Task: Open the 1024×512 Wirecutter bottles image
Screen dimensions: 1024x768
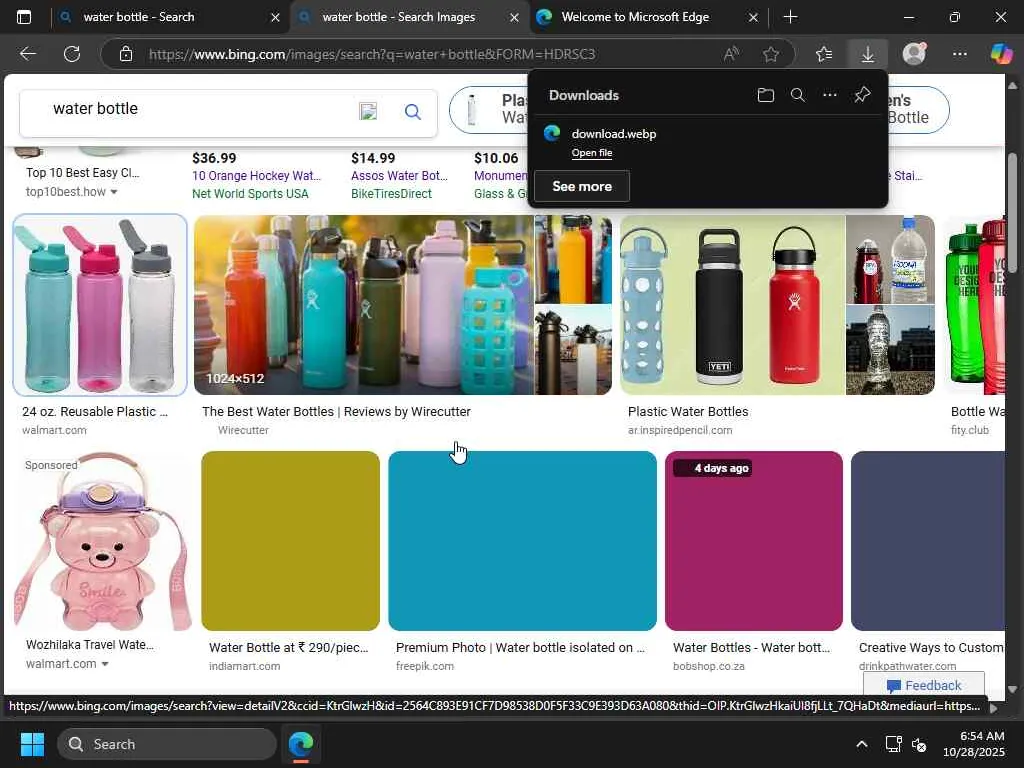Action: click(x=364, y=305)
